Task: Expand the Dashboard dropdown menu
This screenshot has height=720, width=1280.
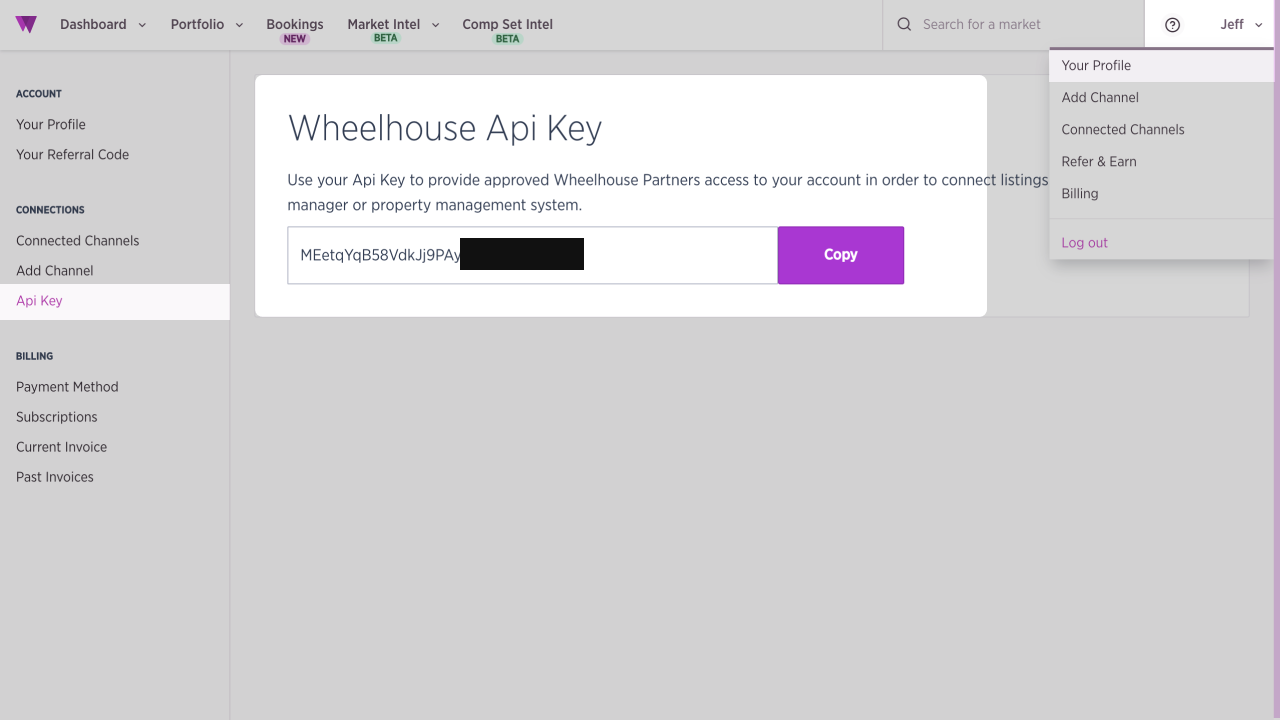Action: click(103, 25)
